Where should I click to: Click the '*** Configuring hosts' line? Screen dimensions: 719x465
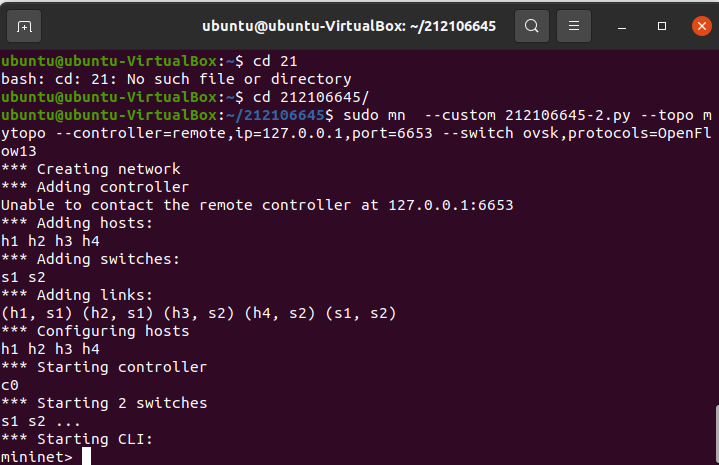95,331
